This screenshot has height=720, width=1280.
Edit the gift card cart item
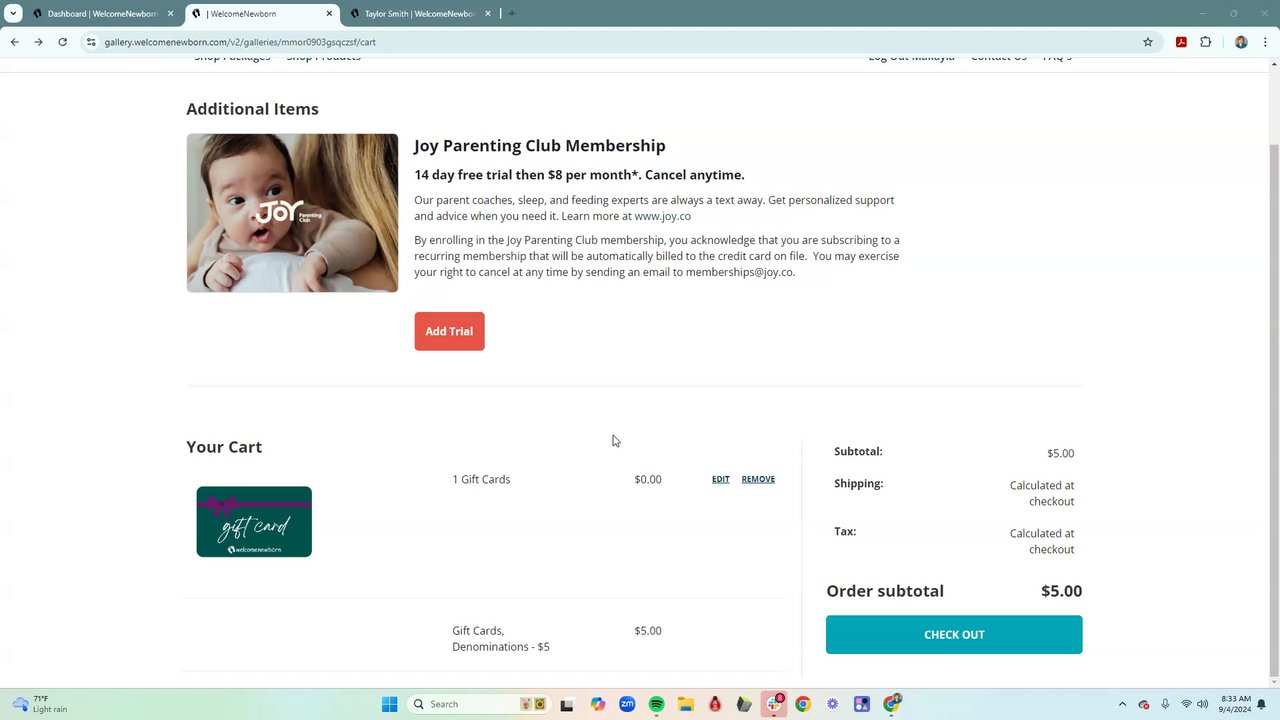click(x=720, y=479)
